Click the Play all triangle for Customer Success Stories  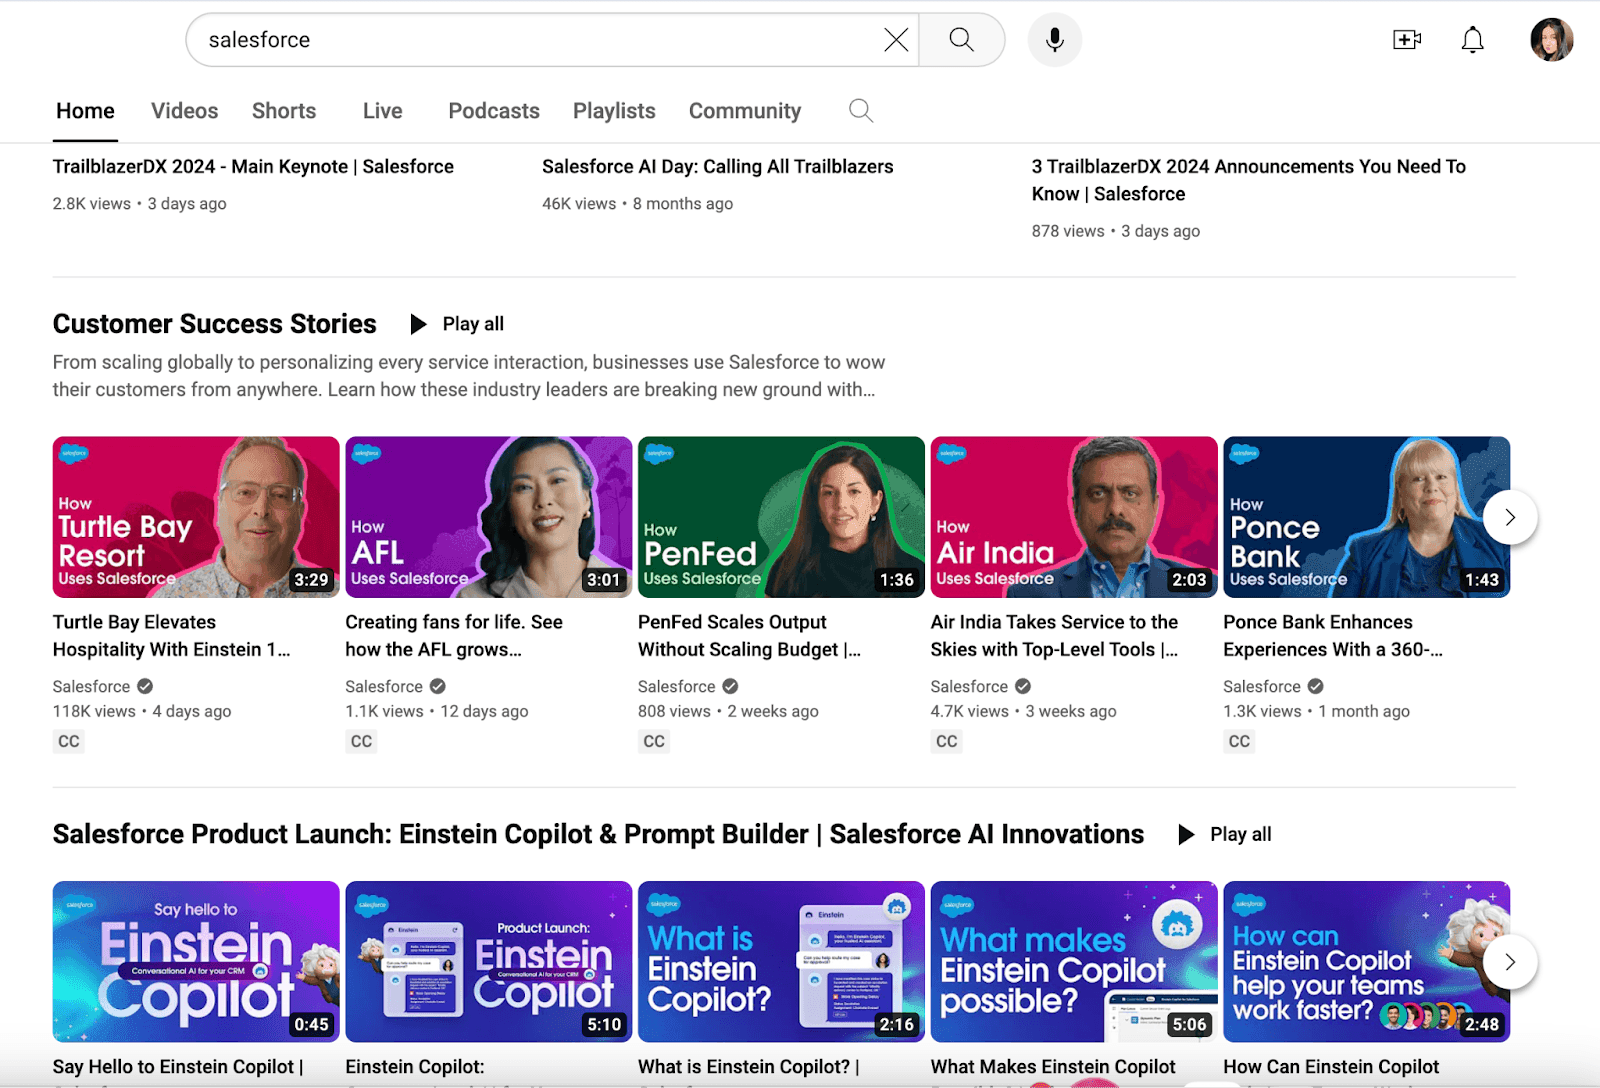coord(417,323)
